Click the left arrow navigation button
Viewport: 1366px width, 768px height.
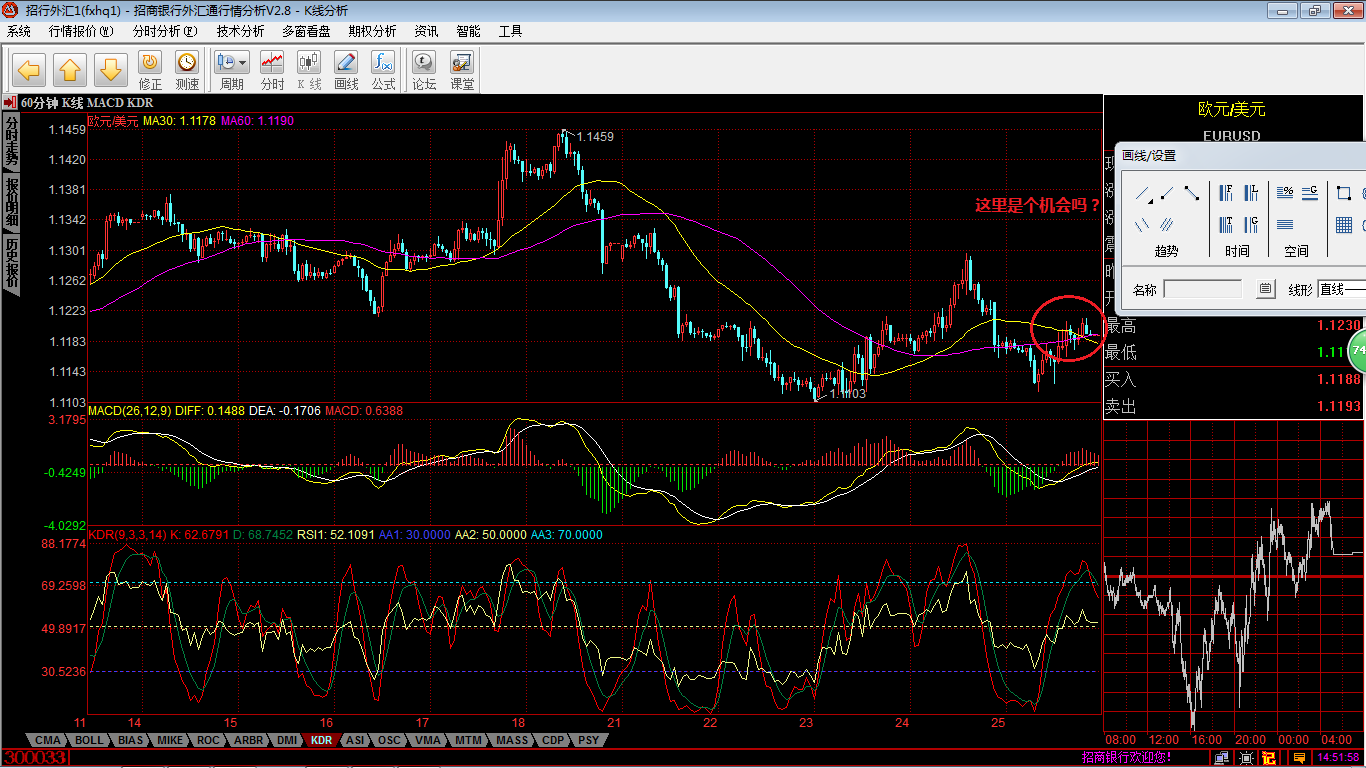pos(30,70)
